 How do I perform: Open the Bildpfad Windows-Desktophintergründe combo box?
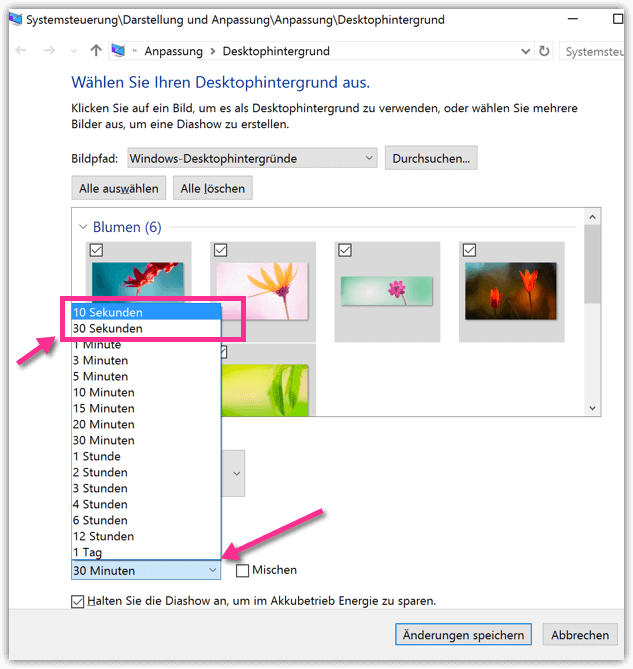[x=252, y=158]
